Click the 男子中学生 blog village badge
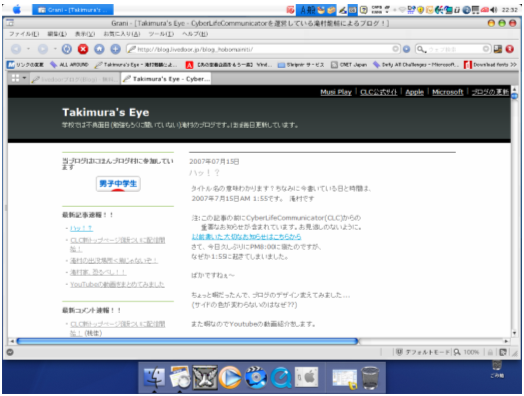 (x=118, y=183)
